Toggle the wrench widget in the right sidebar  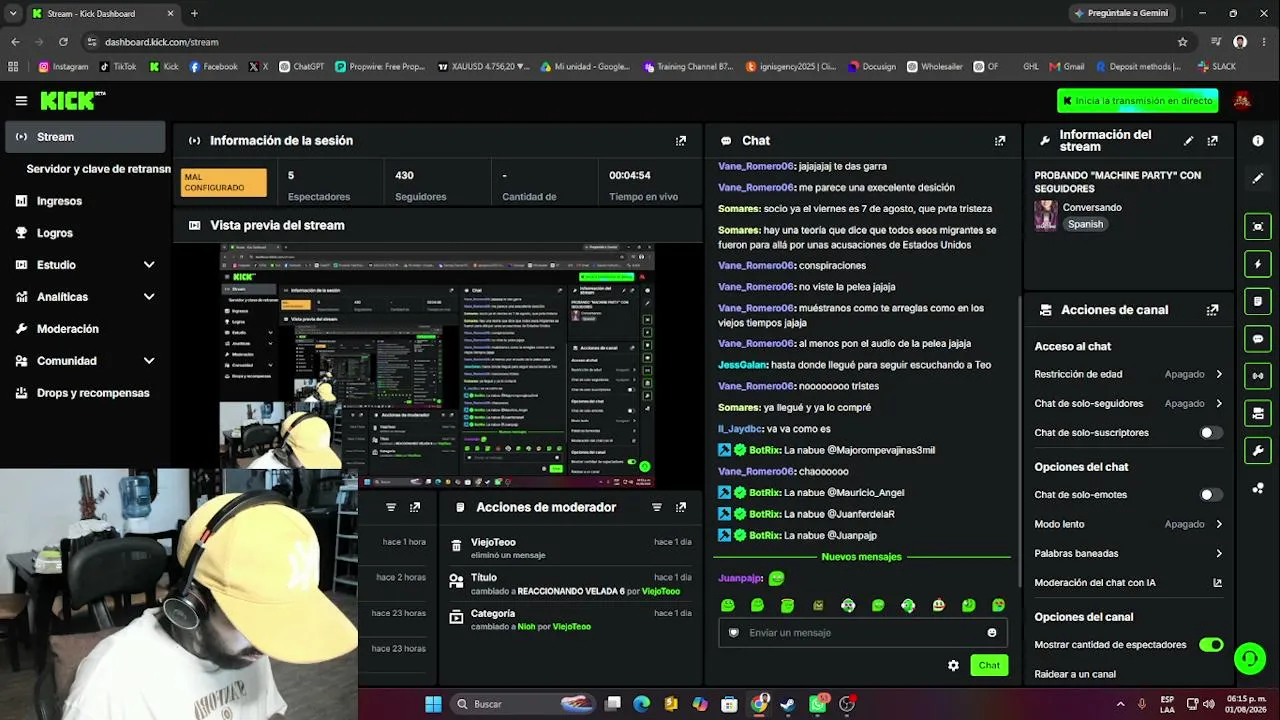[1258, 451]
